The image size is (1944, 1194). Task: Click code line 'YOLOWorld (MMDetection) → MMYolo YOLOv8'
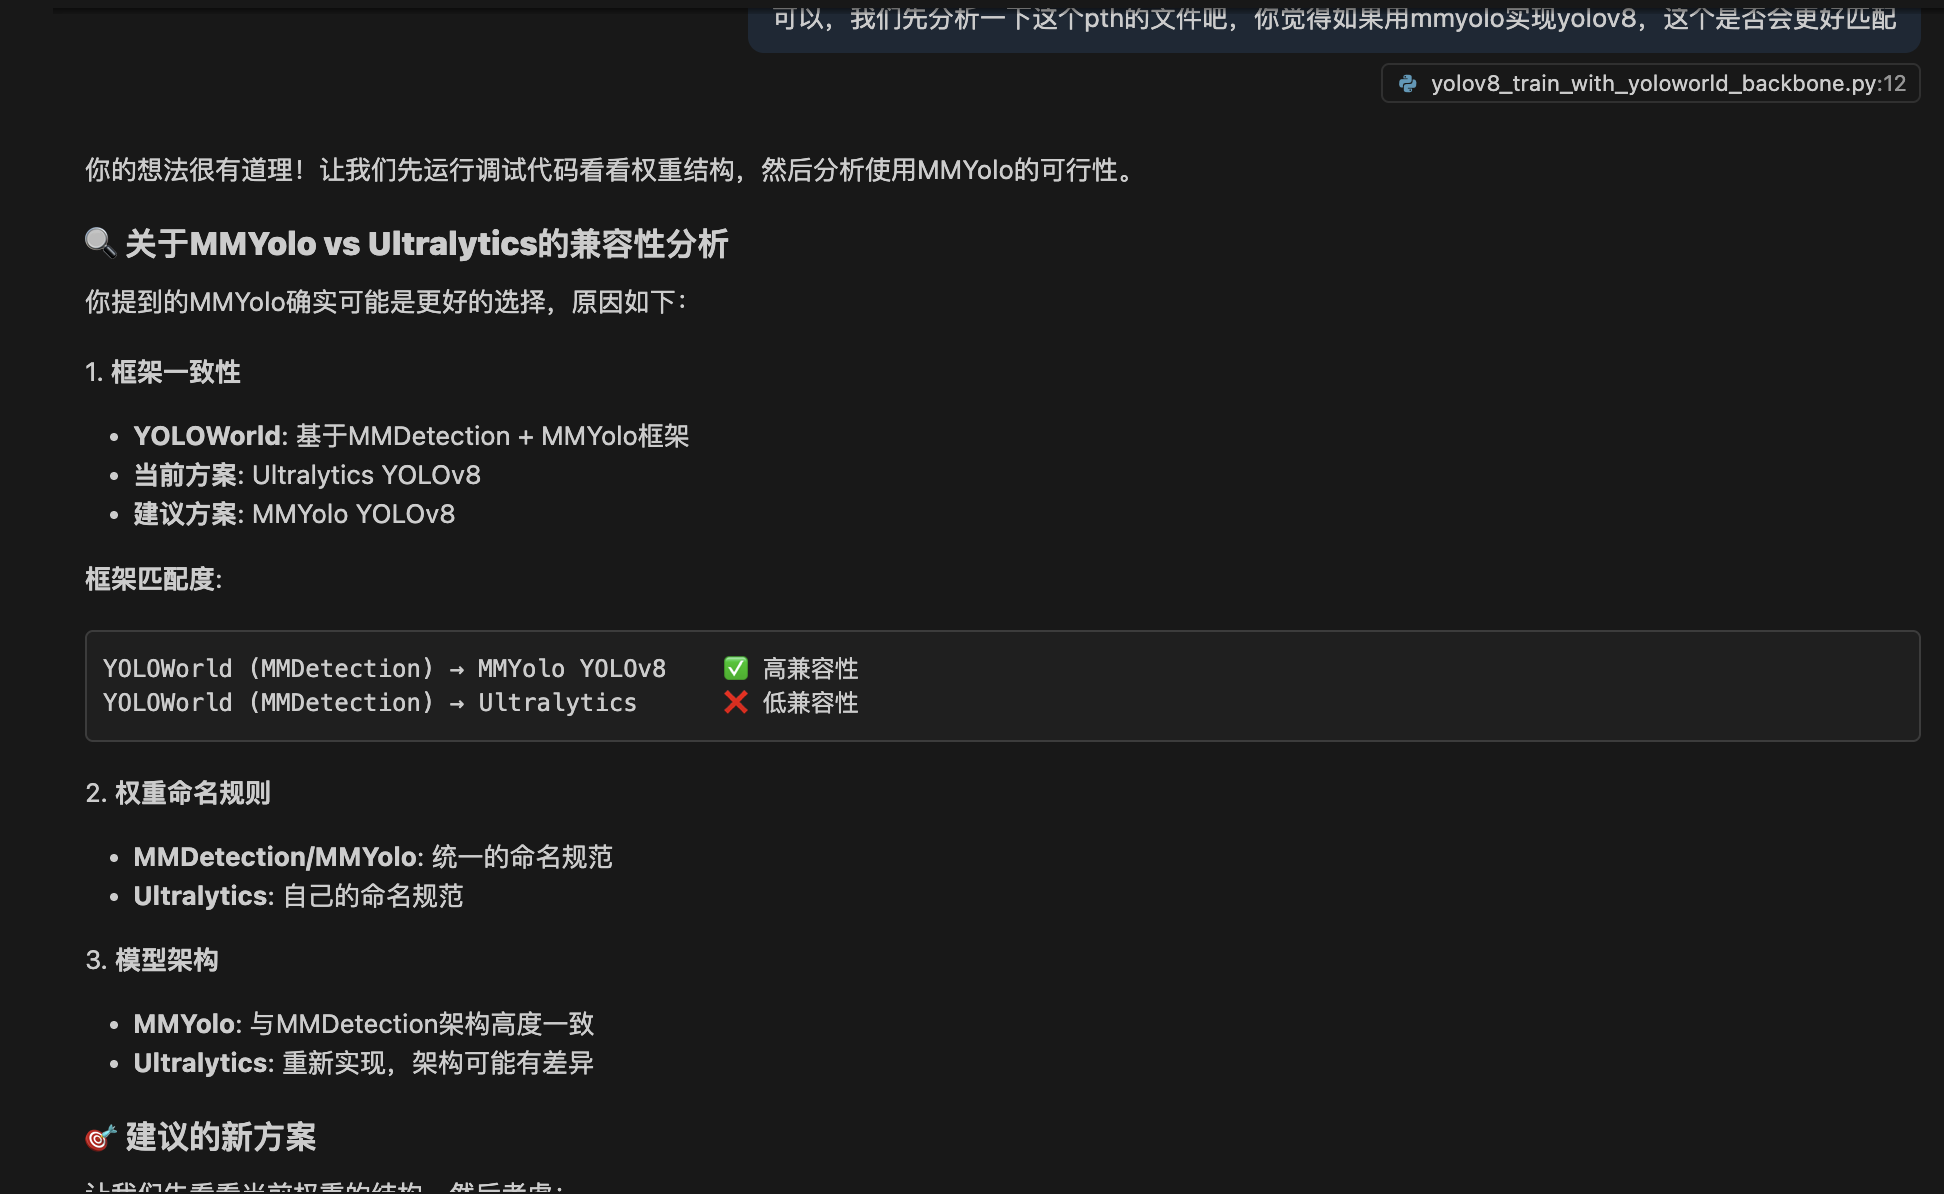pos(384,668)
